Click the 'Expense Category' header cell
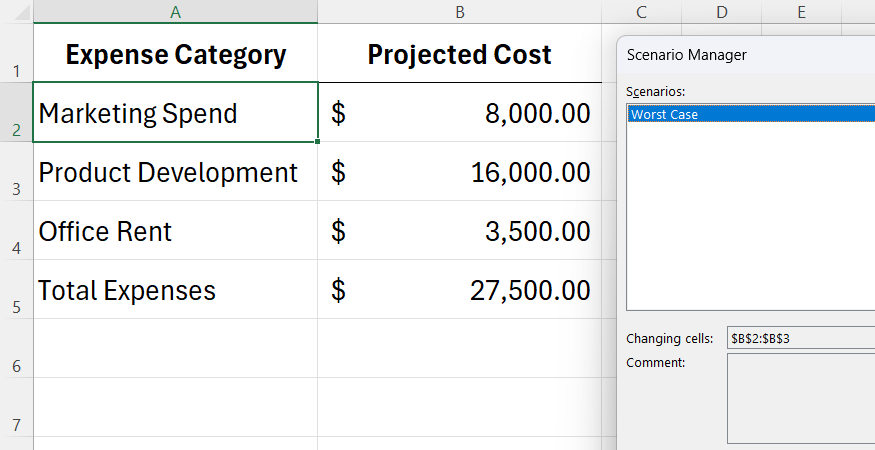The width and height of the screenshot is (875, 450). tap(175, 53)
